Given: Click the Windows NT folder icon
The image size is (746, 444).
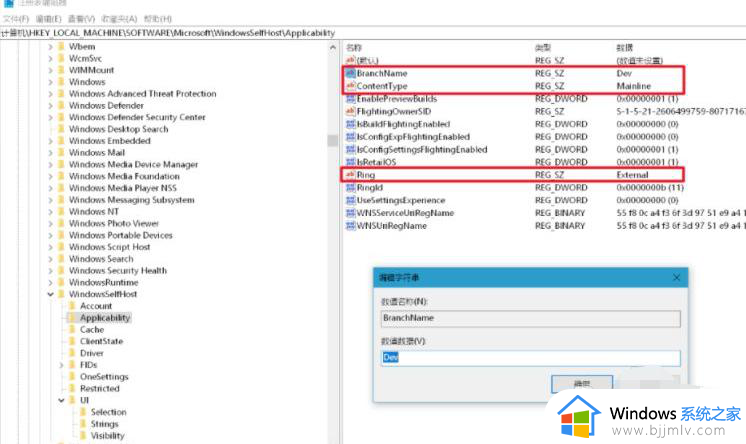Looking at the screenshot, I should [61, 211].
